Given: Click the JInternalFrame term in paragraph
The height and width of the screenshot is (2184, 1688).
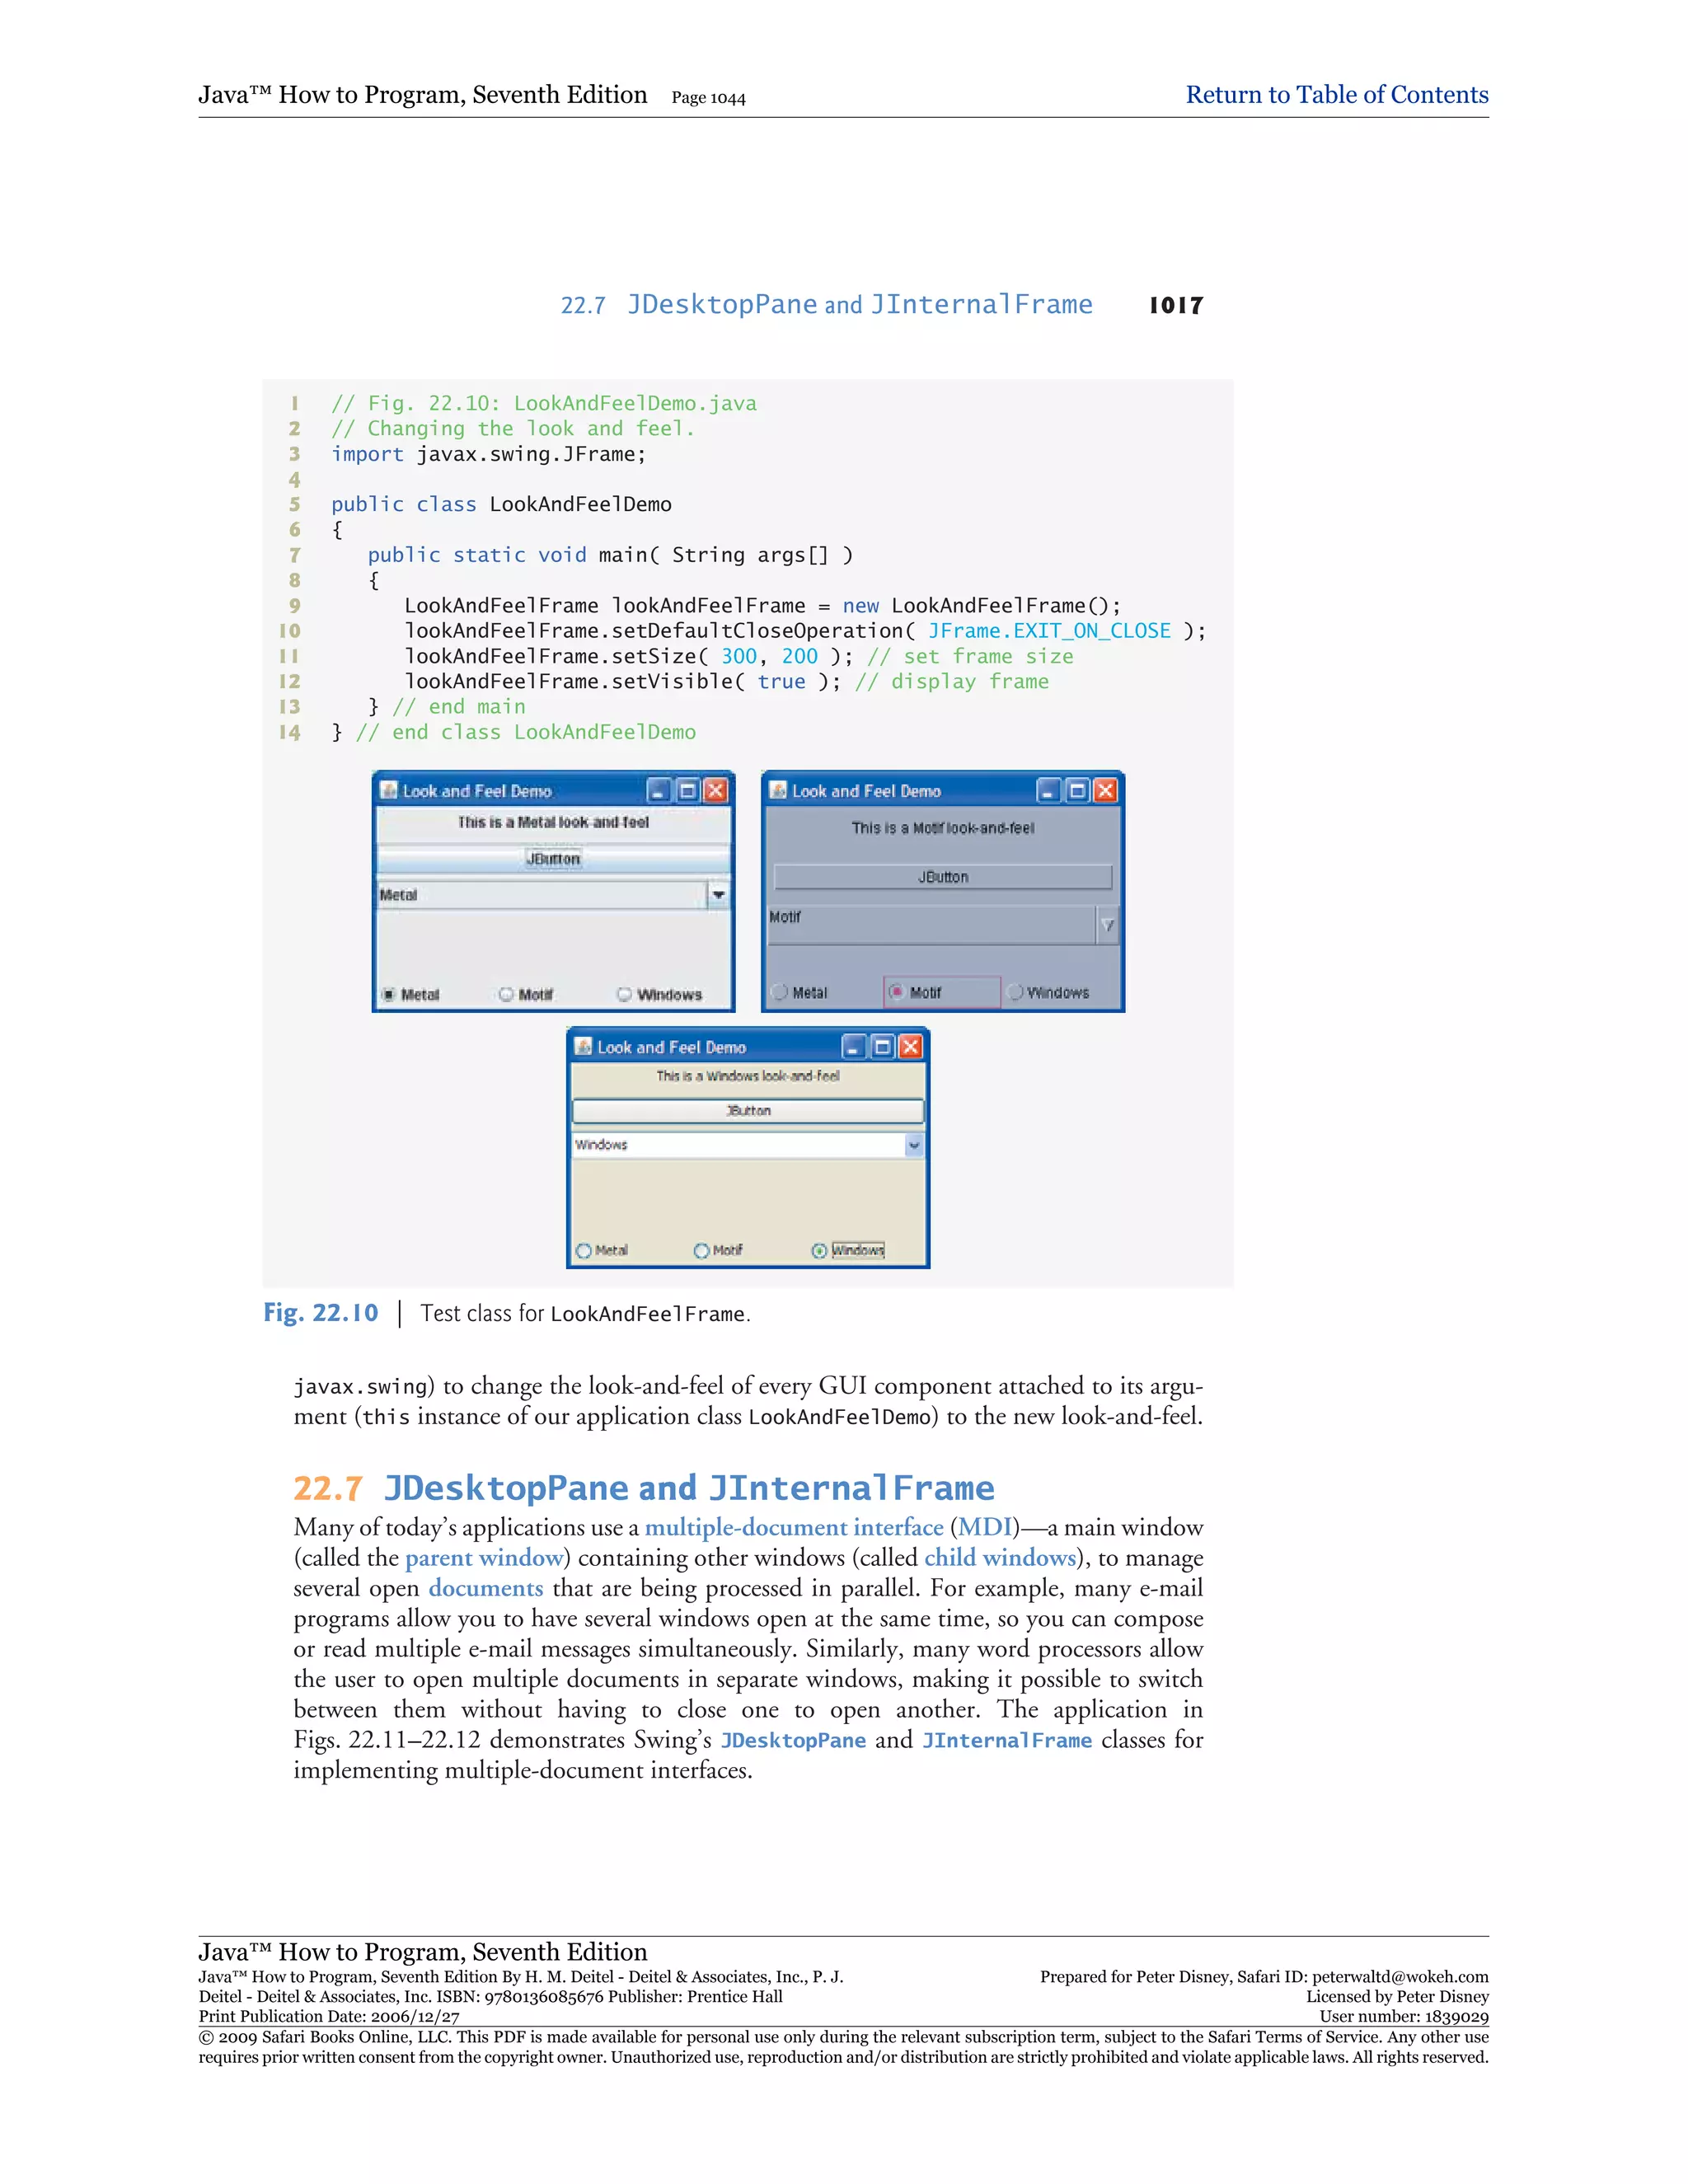Looking at the screenshot, I should [1006, 1740].
